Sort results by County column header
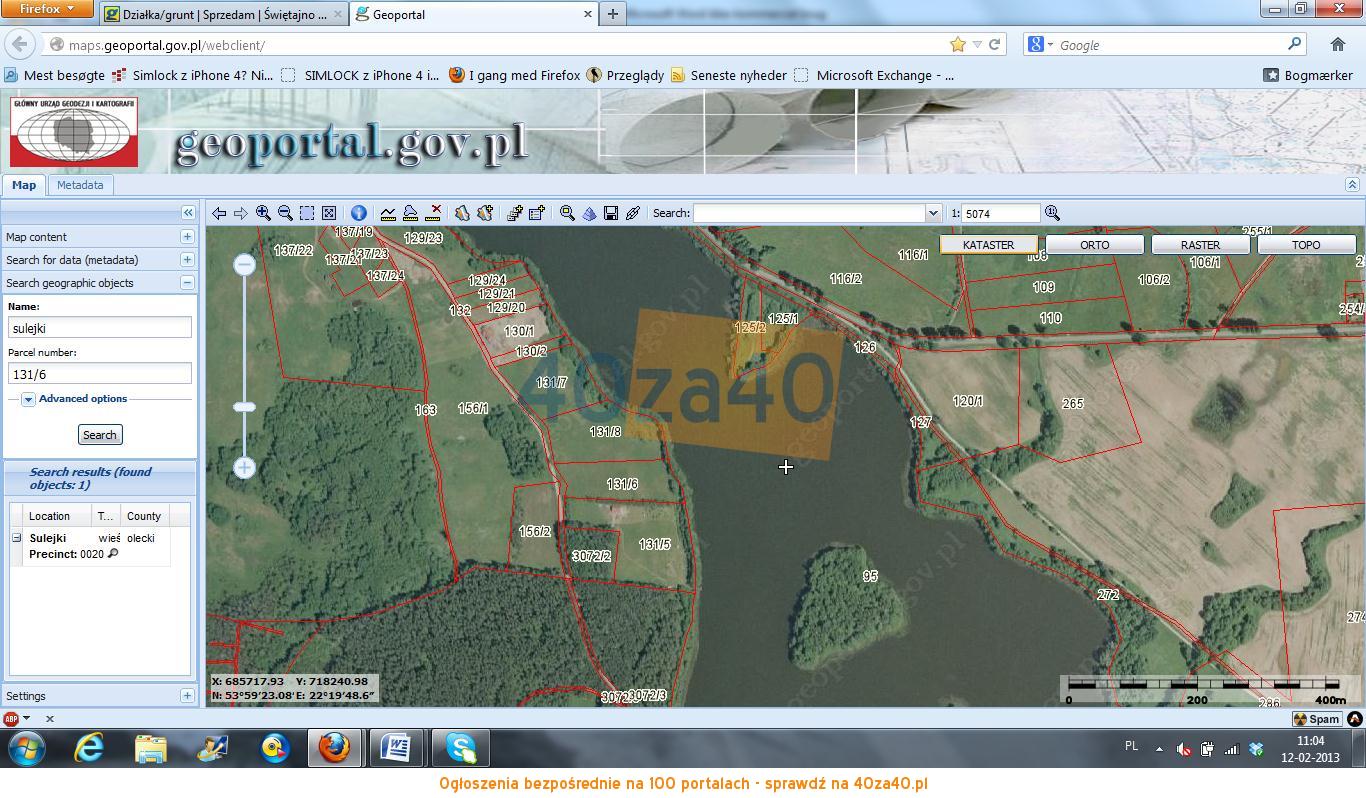This screenshot has width=1366, height=798. 144,516
